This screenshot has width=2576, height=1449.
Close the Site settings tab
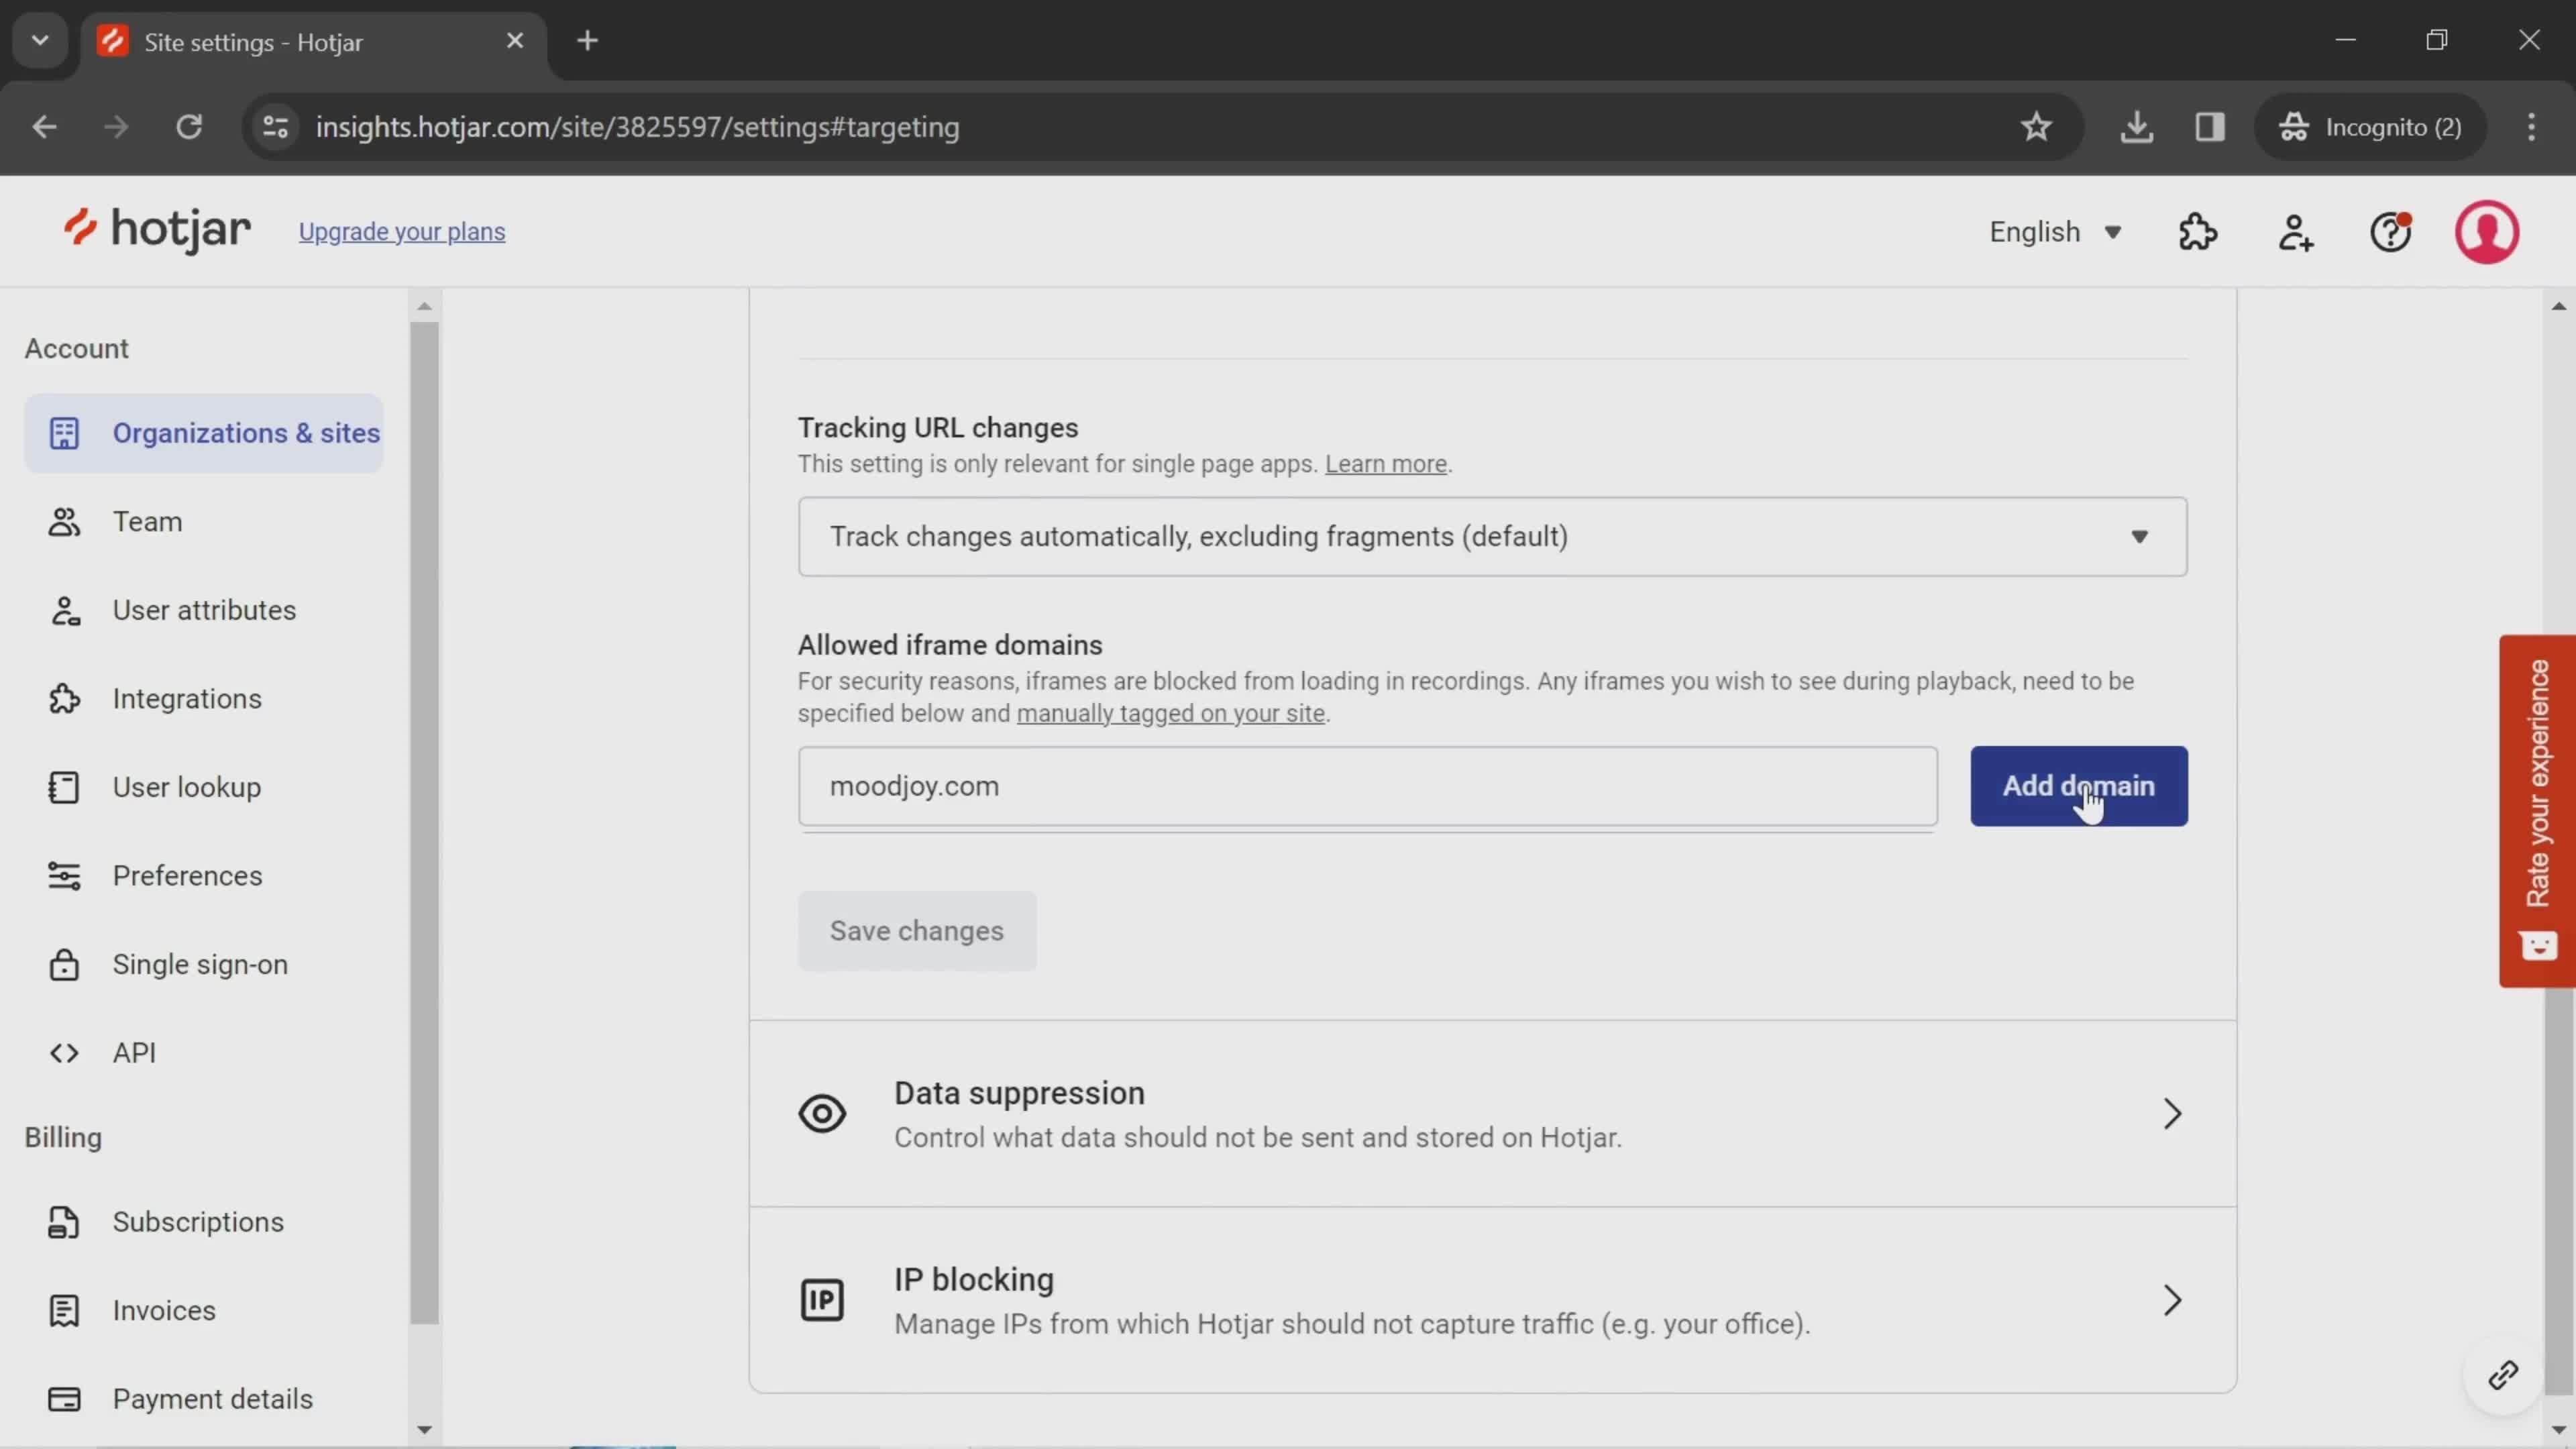[x=515, y=41]
